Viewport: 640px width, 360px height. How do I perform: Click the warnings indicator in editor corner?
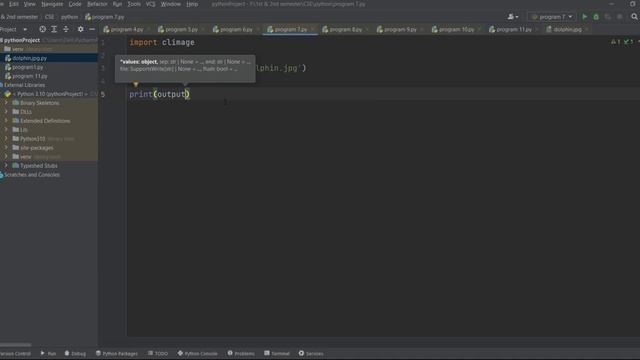pyautogui.click(x=616, y=42)
